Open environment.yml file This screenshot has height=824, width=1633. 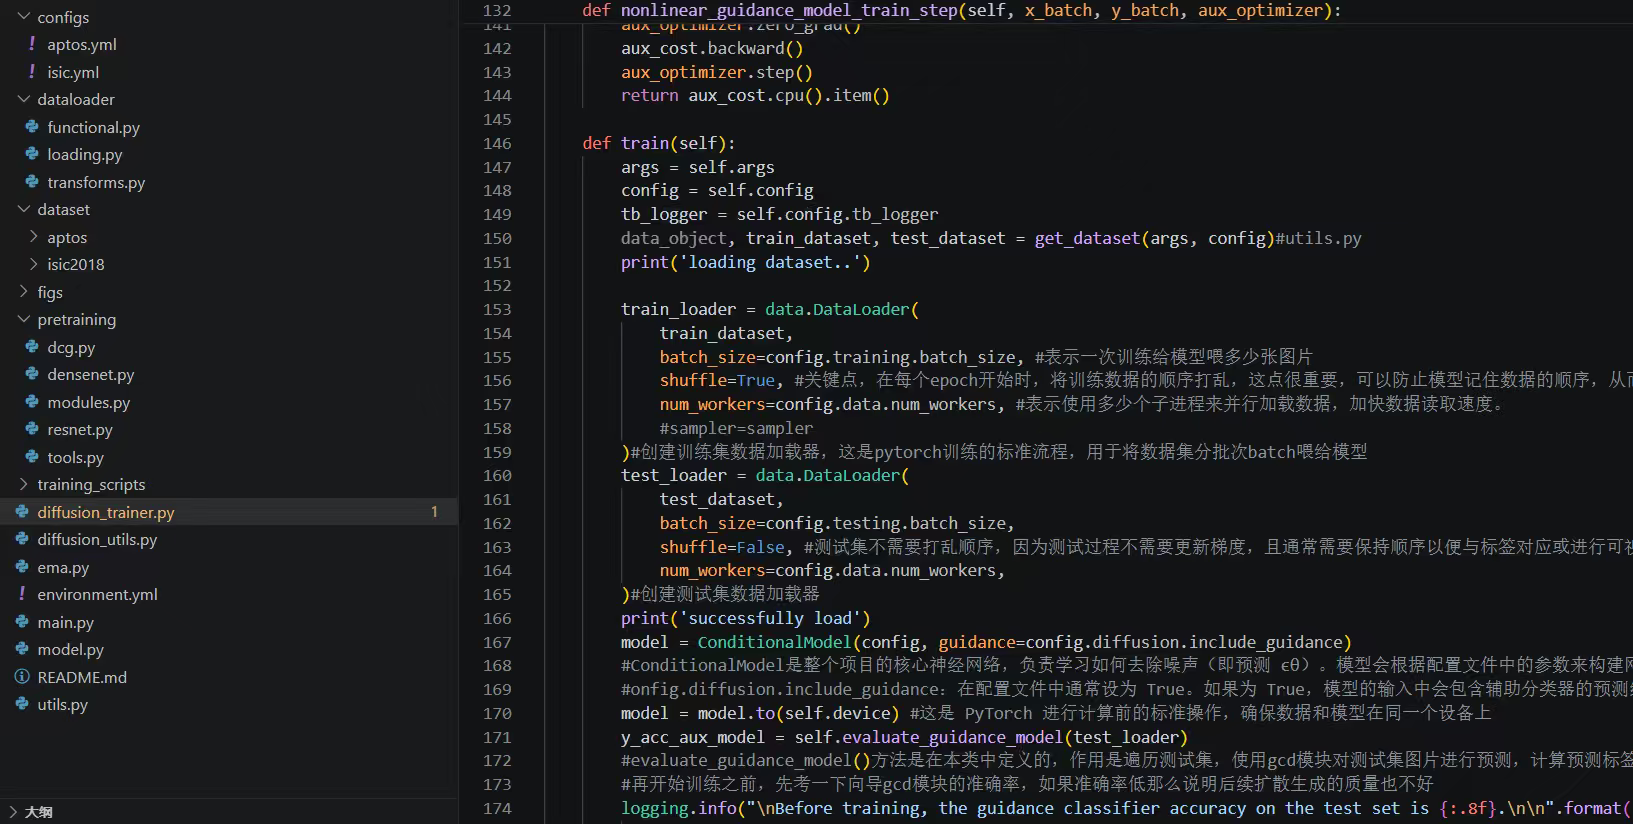point(97,594)
